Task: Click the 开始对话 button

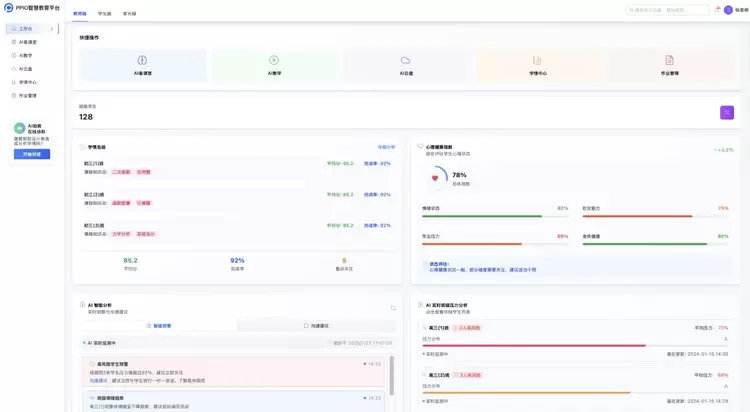Action: tap(32, 154)
